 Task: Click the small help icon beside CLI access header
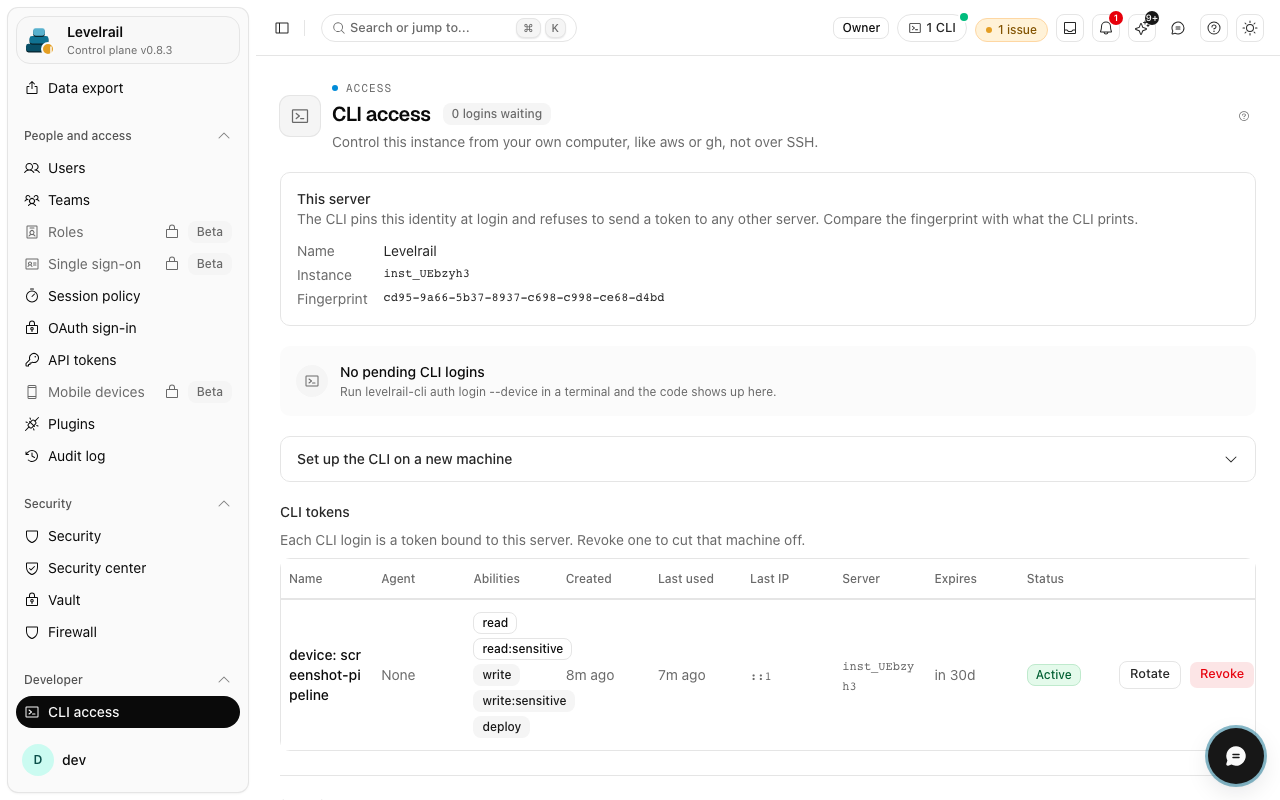click(1244, 116)
